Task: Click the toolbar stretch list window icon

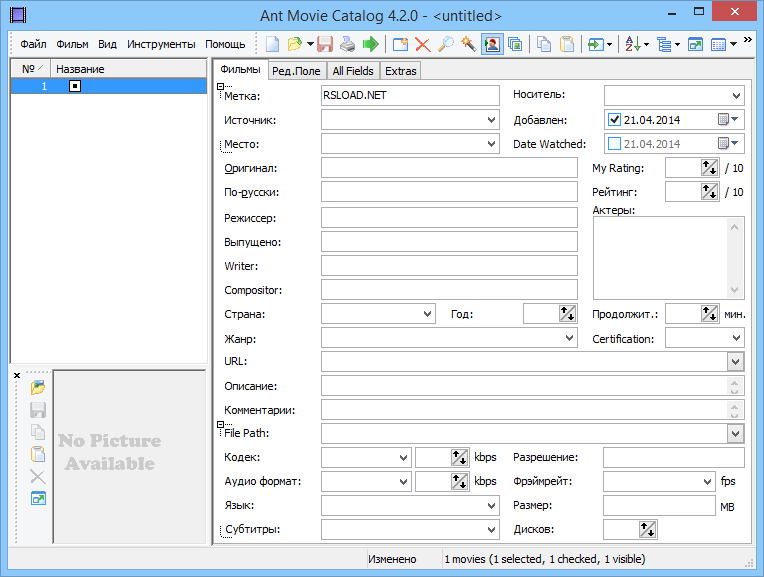Action: (695, 44)
